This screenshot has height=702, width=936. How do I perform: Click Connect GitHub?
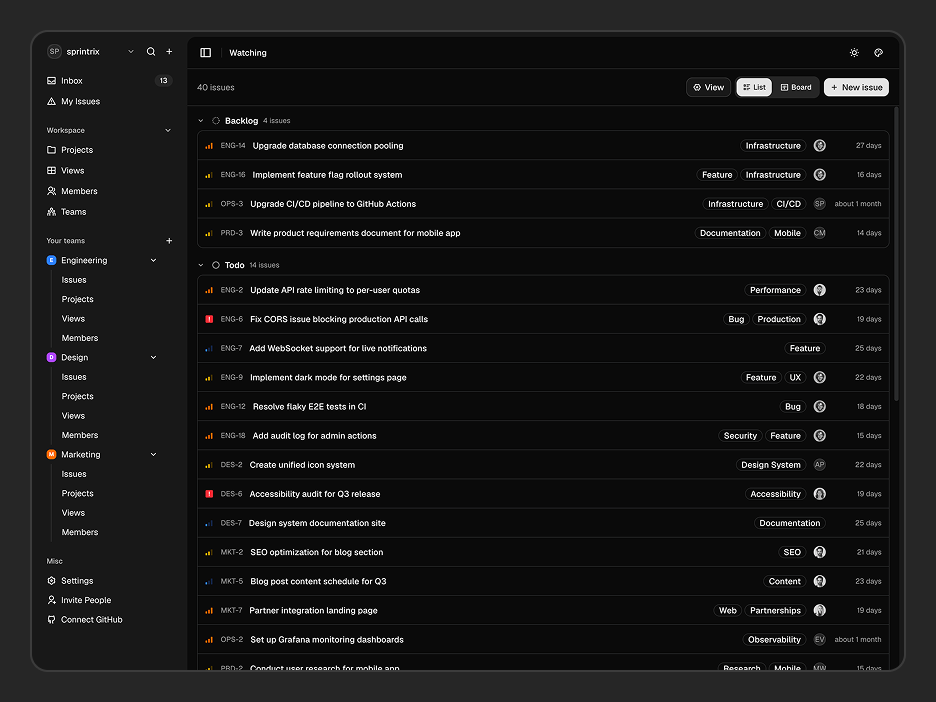109,620
